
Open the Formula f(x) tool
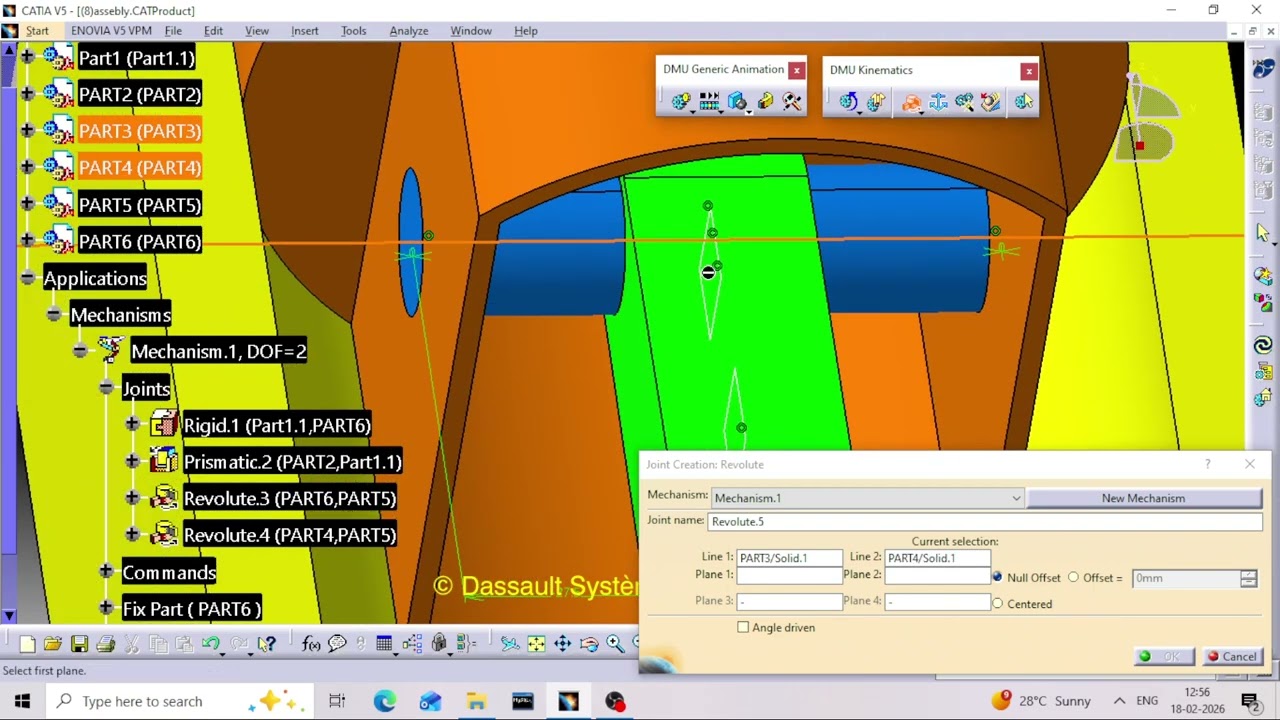click(311, 644)
